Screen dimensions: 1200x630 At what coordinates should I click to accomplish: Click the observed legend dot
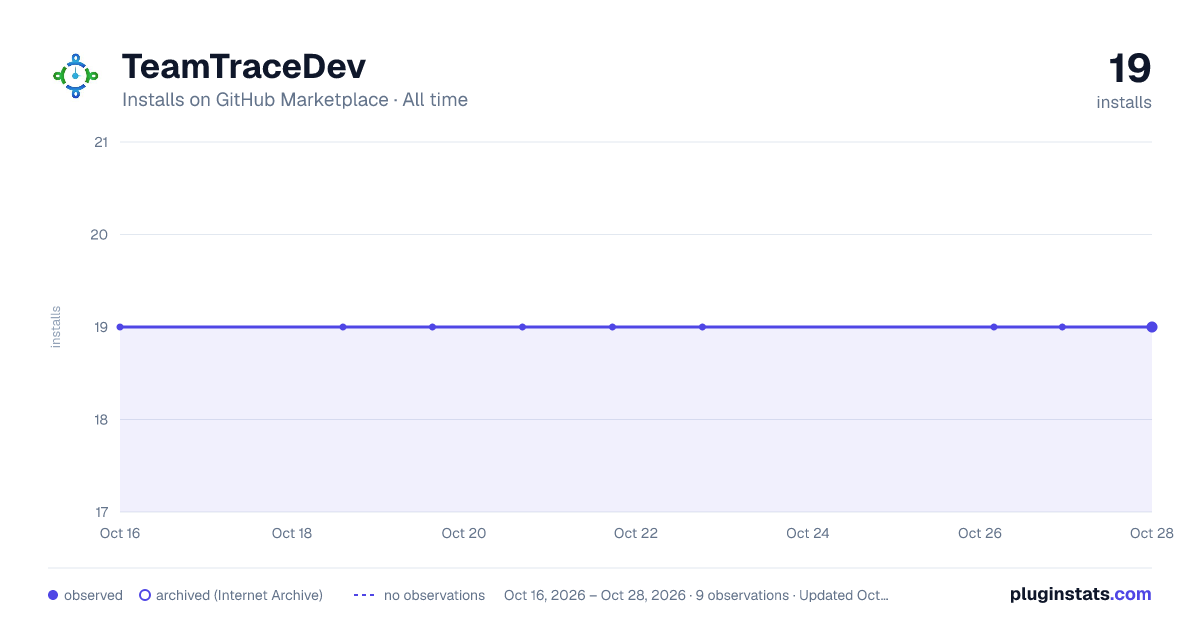click(53, 595)
